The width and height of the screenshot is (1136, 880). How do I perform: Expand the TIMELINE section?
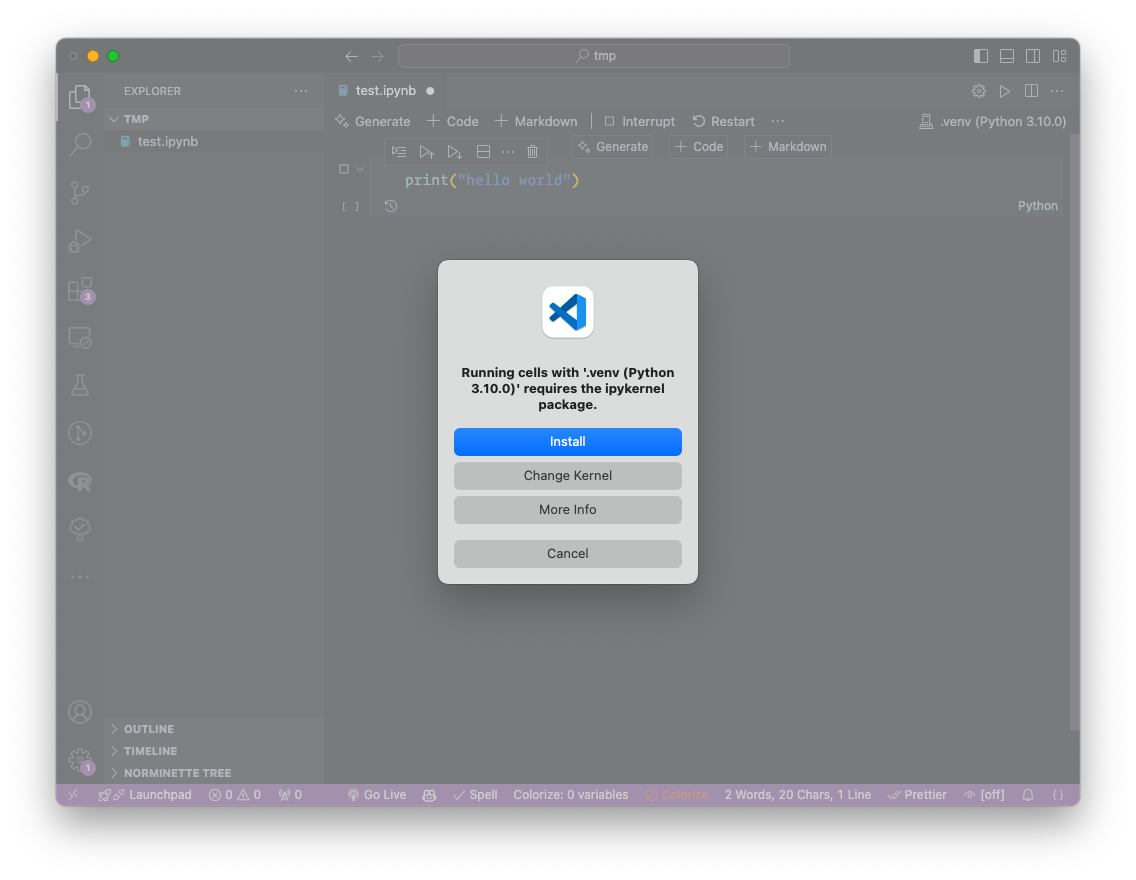pos(214,751)
